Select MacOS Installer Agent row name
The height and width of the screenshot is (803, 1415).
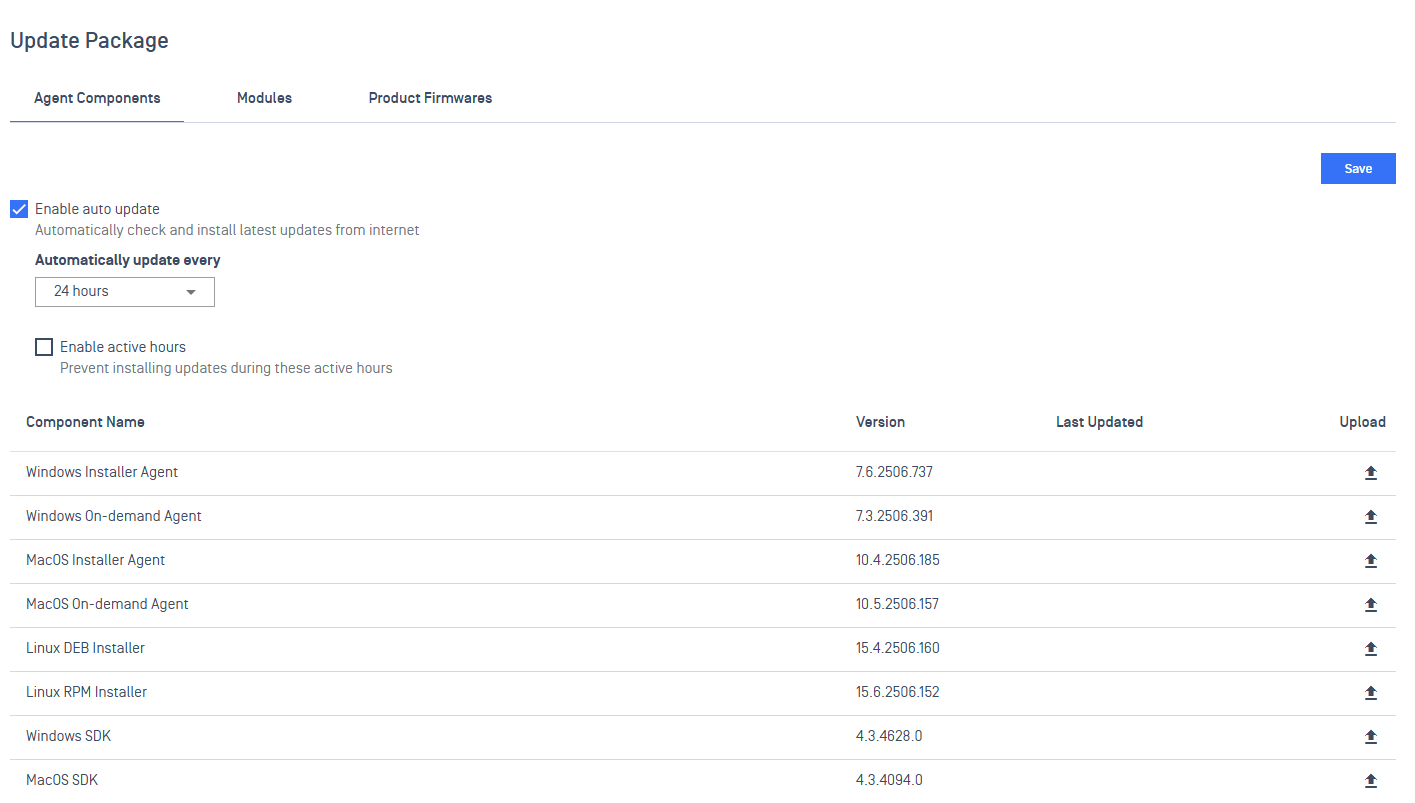(96, 560)
